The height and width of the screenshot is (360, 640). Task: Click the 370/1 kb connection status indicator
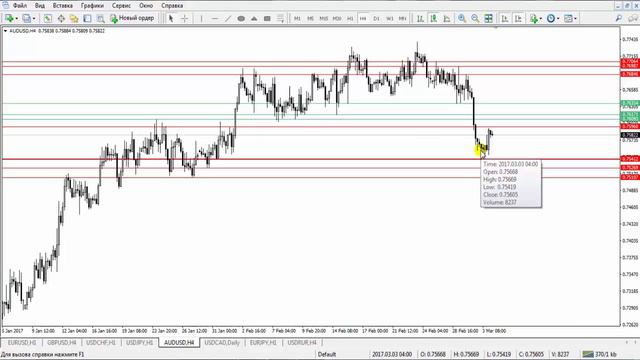600,354
